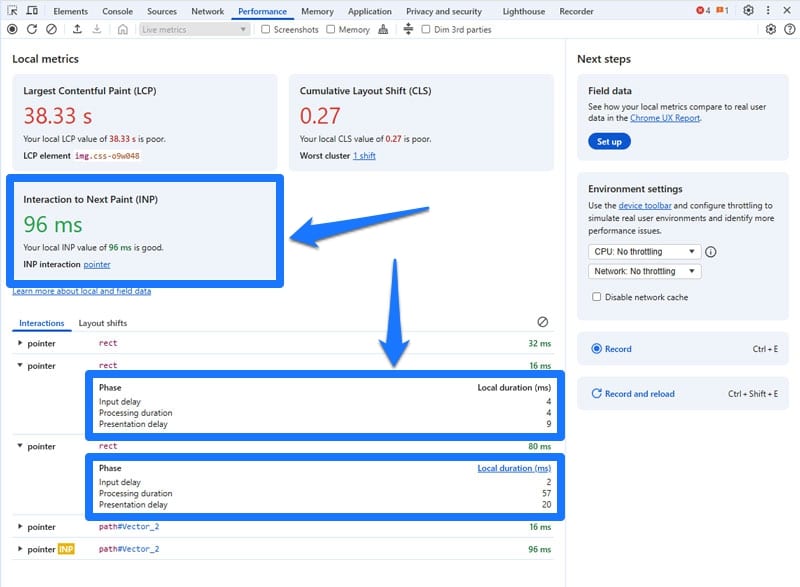
Task: Click the 0.27 CLS value
Action: (x=320, y=116)
